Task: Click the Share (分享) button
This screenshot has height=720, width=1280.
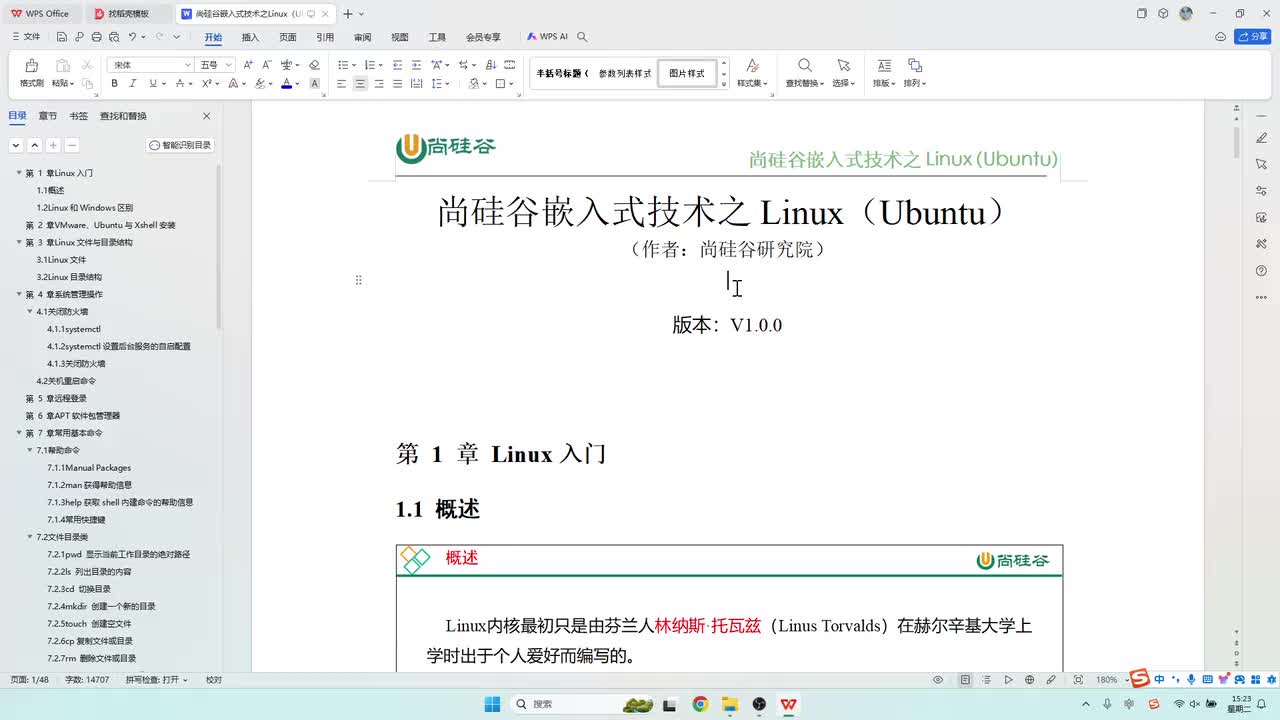Action: click(1253, 37)
